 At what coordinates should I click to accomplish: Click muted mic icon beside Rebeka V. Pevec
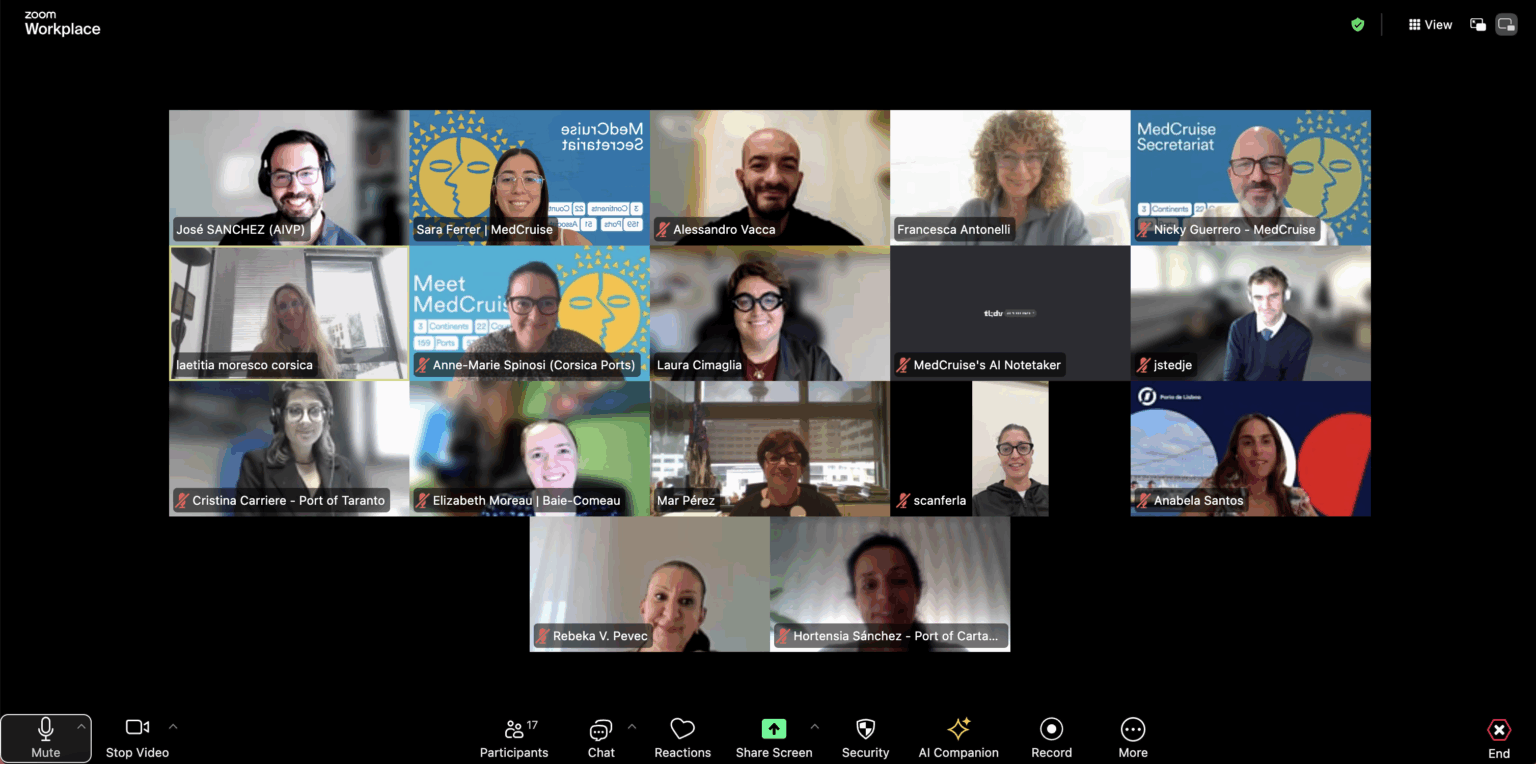tap(542, 637)
